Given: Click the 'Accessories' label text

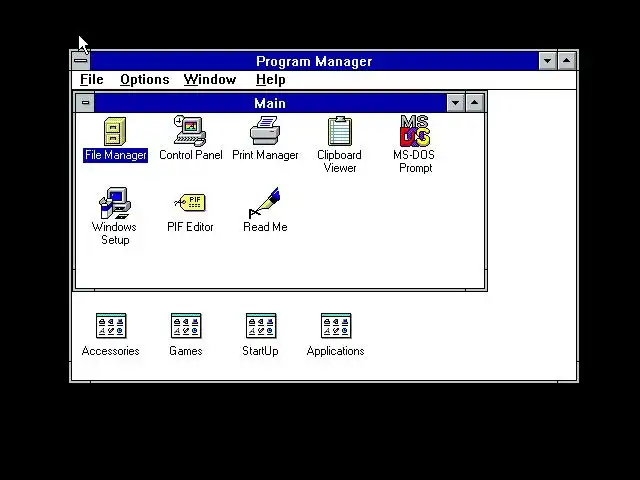Looking at the screenshot, I should tap(111, 351).
